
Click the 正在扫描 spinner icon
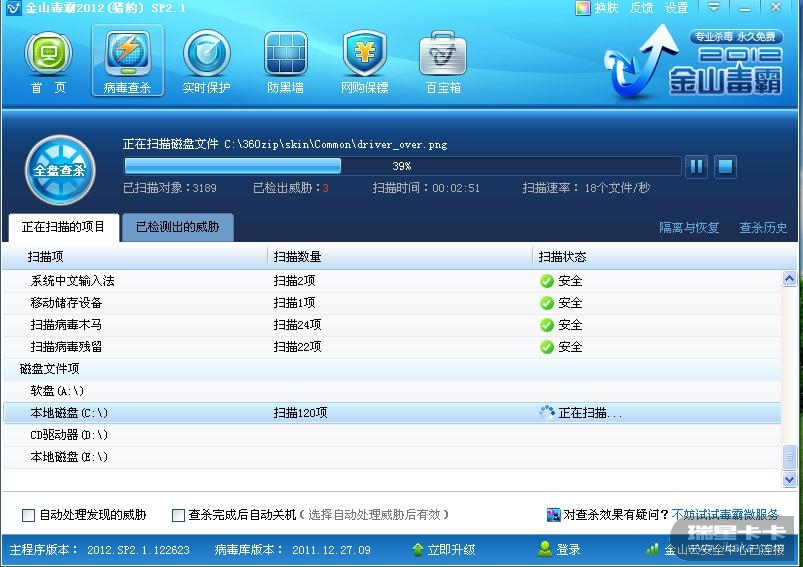pos(547,412)
